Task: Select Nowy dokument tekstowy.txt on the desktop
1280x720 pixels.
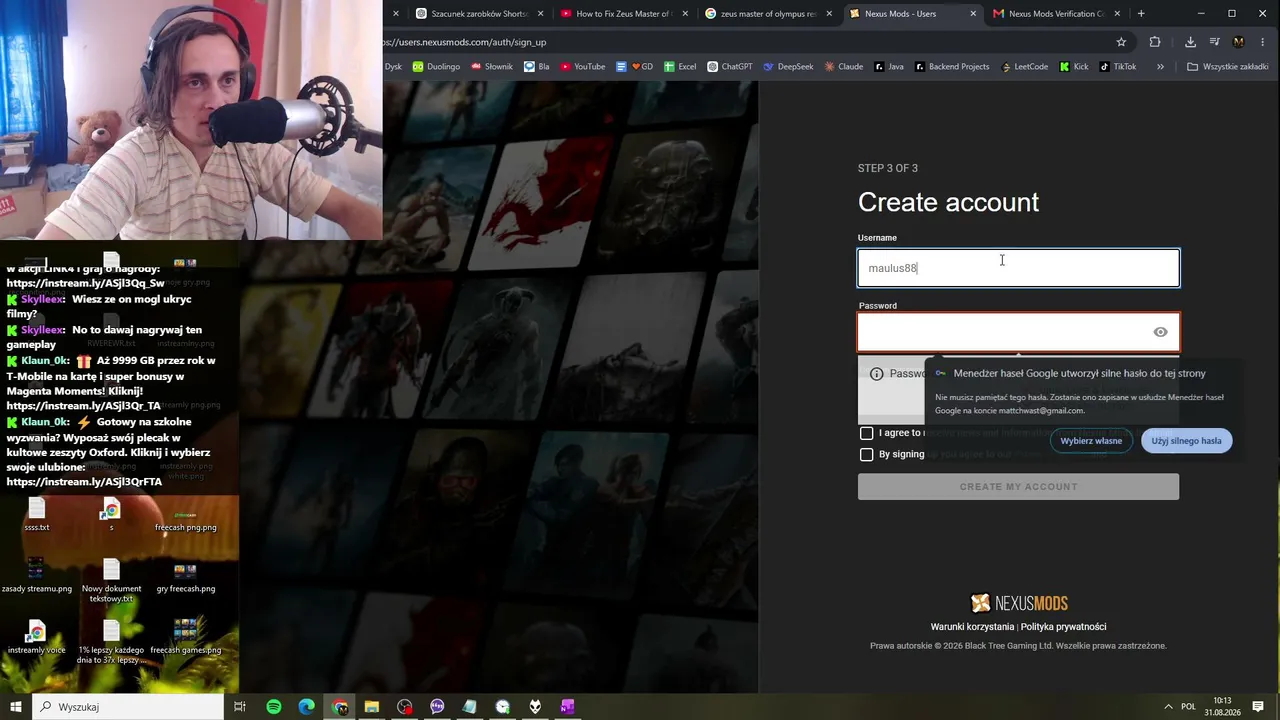Action: point(111,580)
